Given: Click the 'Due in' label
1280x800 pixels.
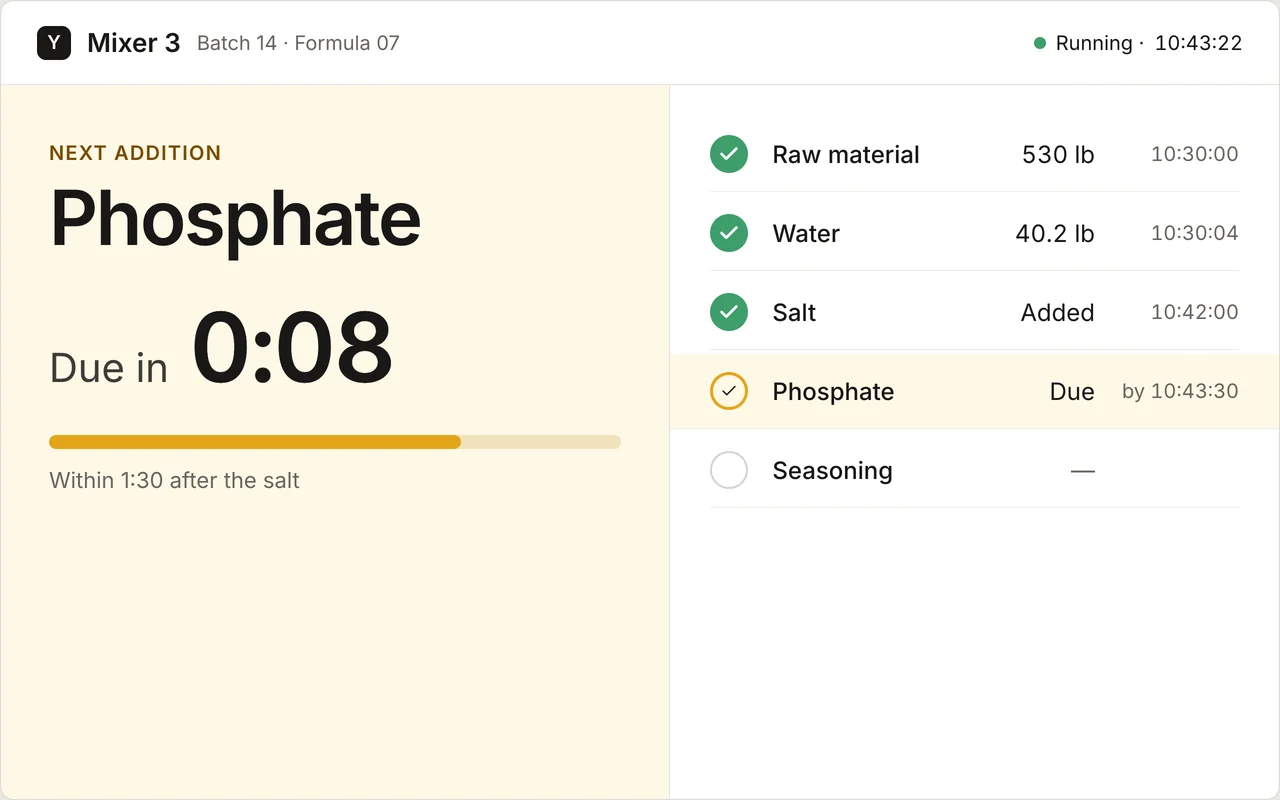Looking at the screenshot, I should click(109, 368).
